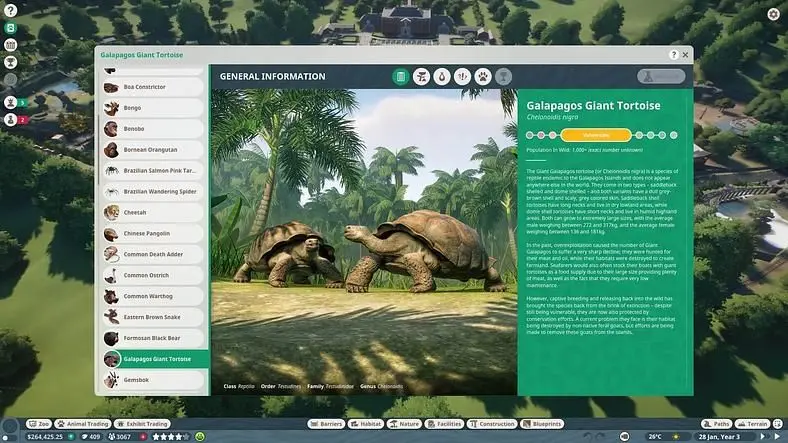Open the food and water tab icon
The width and height of the screenshot is (788, 443).
442,77
